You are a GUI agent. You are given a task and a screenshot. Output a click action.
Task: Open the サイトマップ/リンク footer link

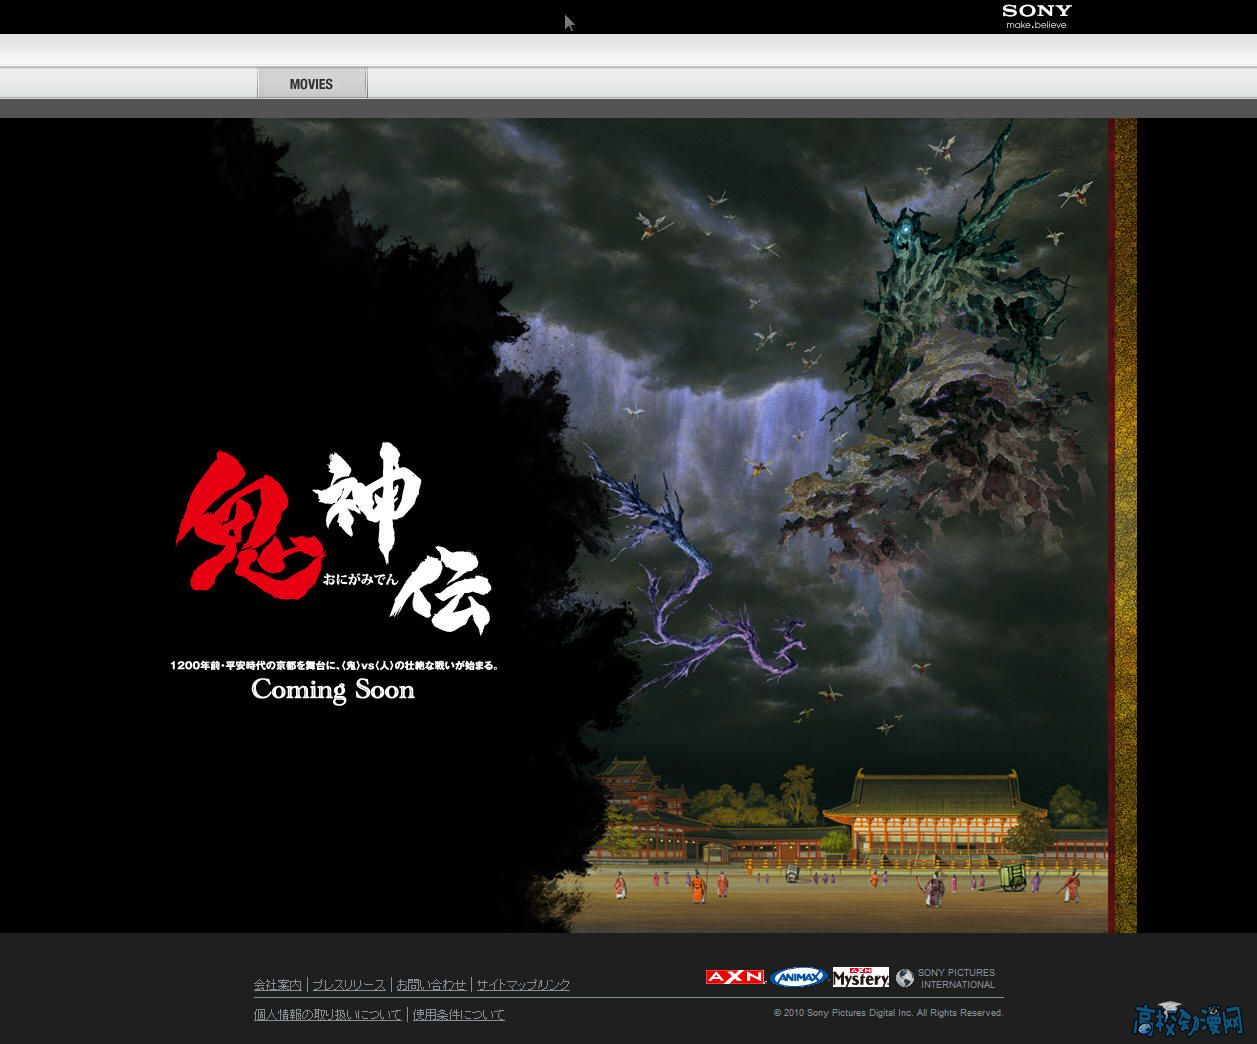pyautogui.click(x=523, y=985)
